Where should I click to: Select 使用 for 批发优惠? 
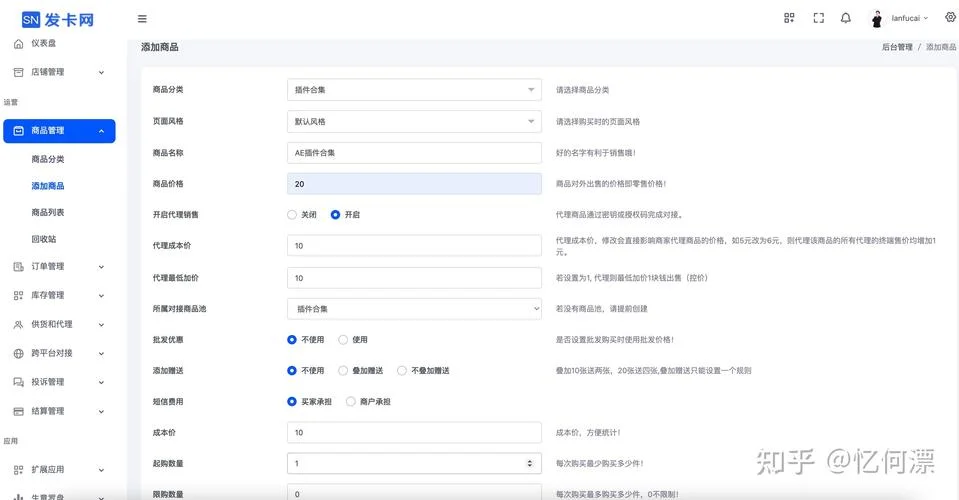pyautogui.click(x=343, y=339)
